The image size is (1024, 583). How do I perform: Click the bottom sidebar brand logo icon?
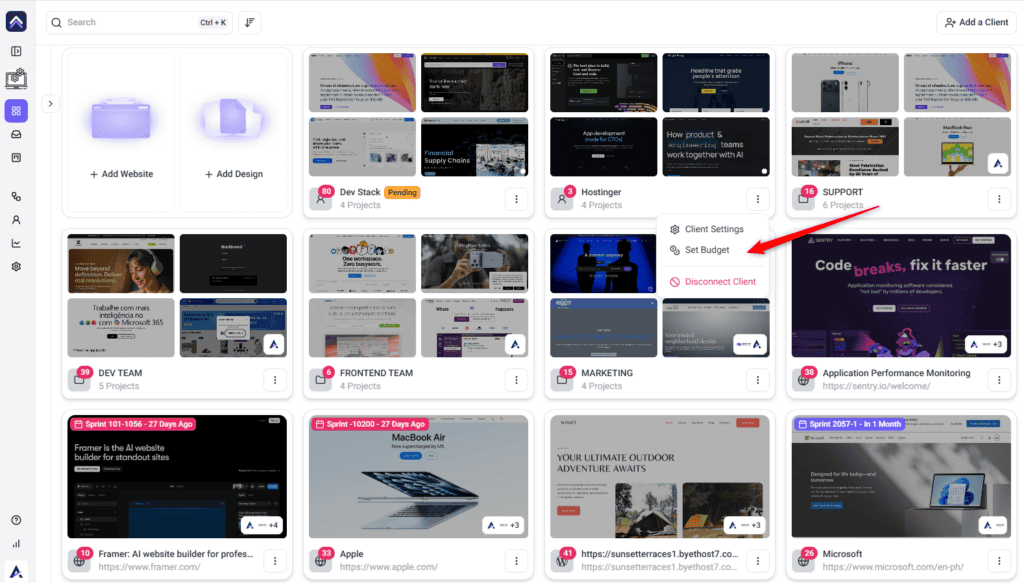pos(16,571)
